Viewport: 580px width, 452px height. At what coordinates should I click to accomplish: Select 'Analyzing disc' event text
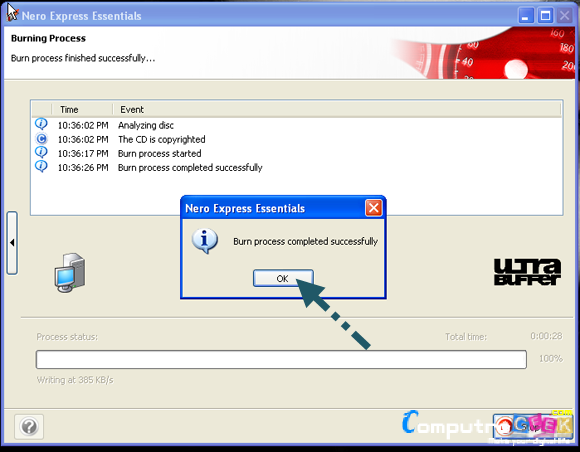pyautogui.click(x=146, y=125)
